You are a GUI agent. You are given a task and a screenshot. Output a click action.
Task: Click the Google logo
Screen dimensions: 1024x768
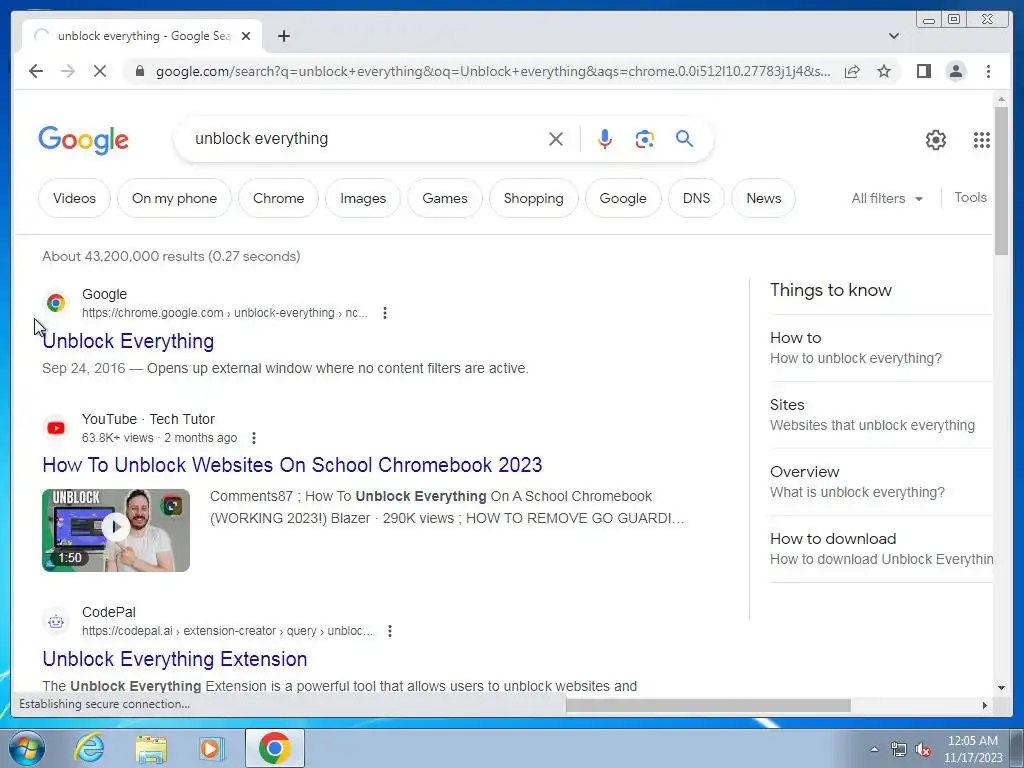pyautogui.click(x=84, y=140)
